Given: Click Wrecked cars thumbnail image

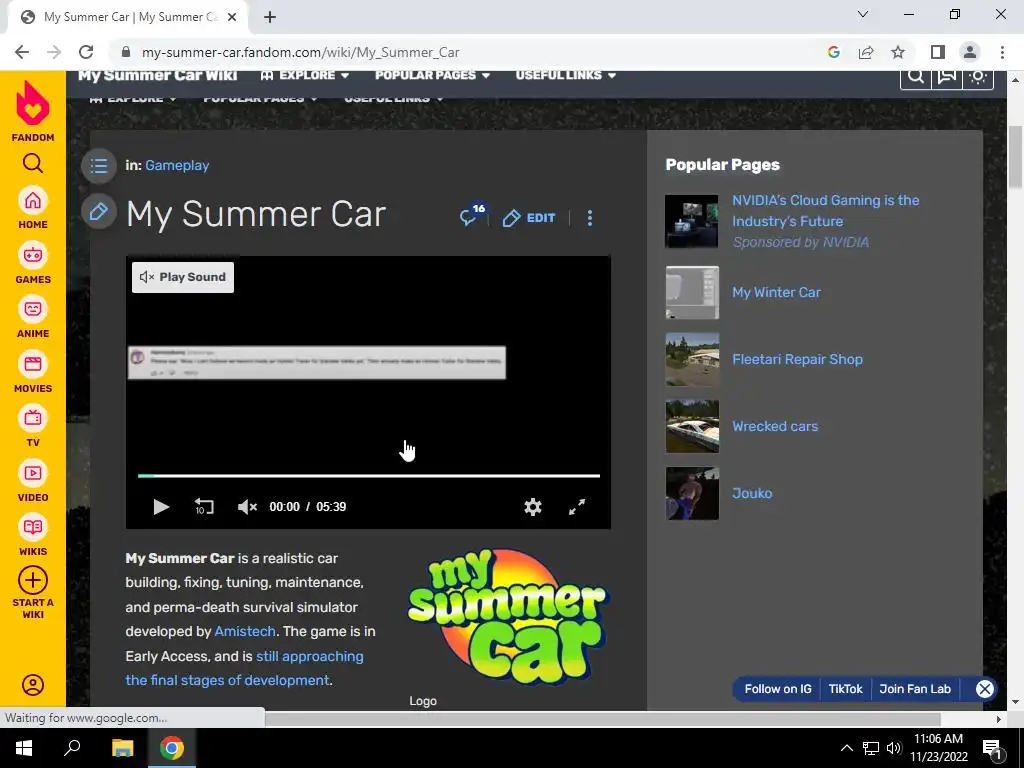Looking at the screenshot, I should tap(692, 426).
